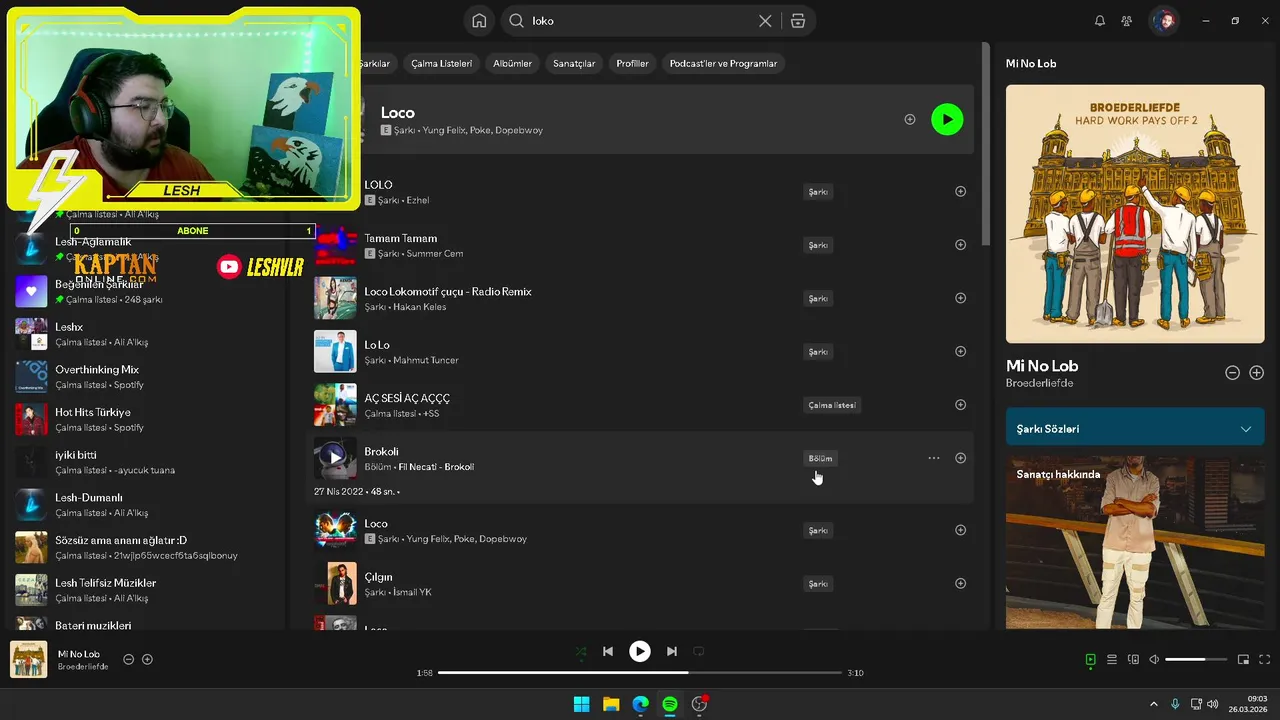Image resolution: width=1280 pixels, height=720 pixels.
Task: Skip to previous track
Action: [x=608, y=651]
